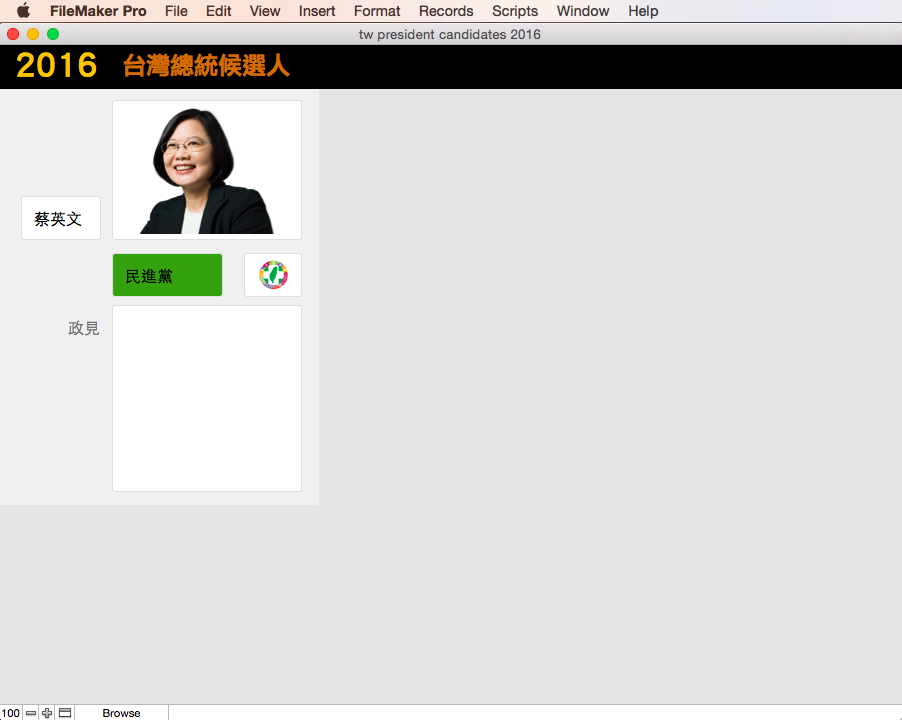Click the zoom in icon in status bar
902x720 pixels.
click(x=47, y=713)
